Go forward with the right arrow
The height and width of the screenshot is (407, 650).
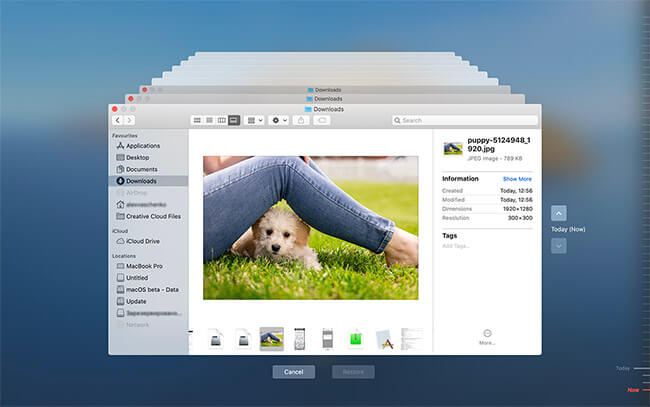click(x=129, y=120)
